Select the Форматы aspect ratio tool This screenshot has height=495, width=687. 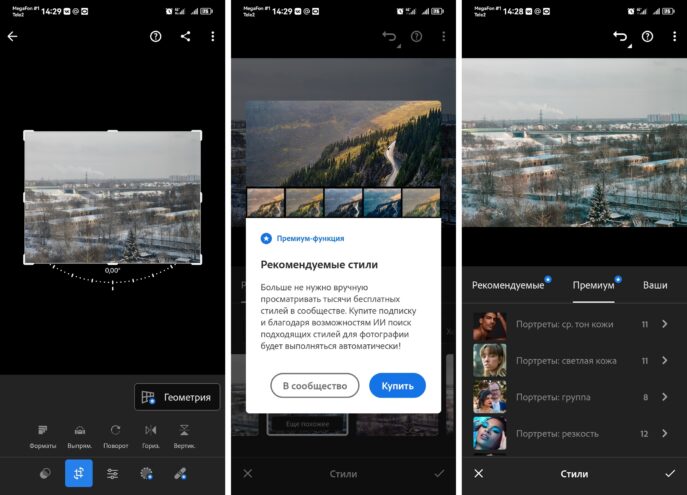43,434
